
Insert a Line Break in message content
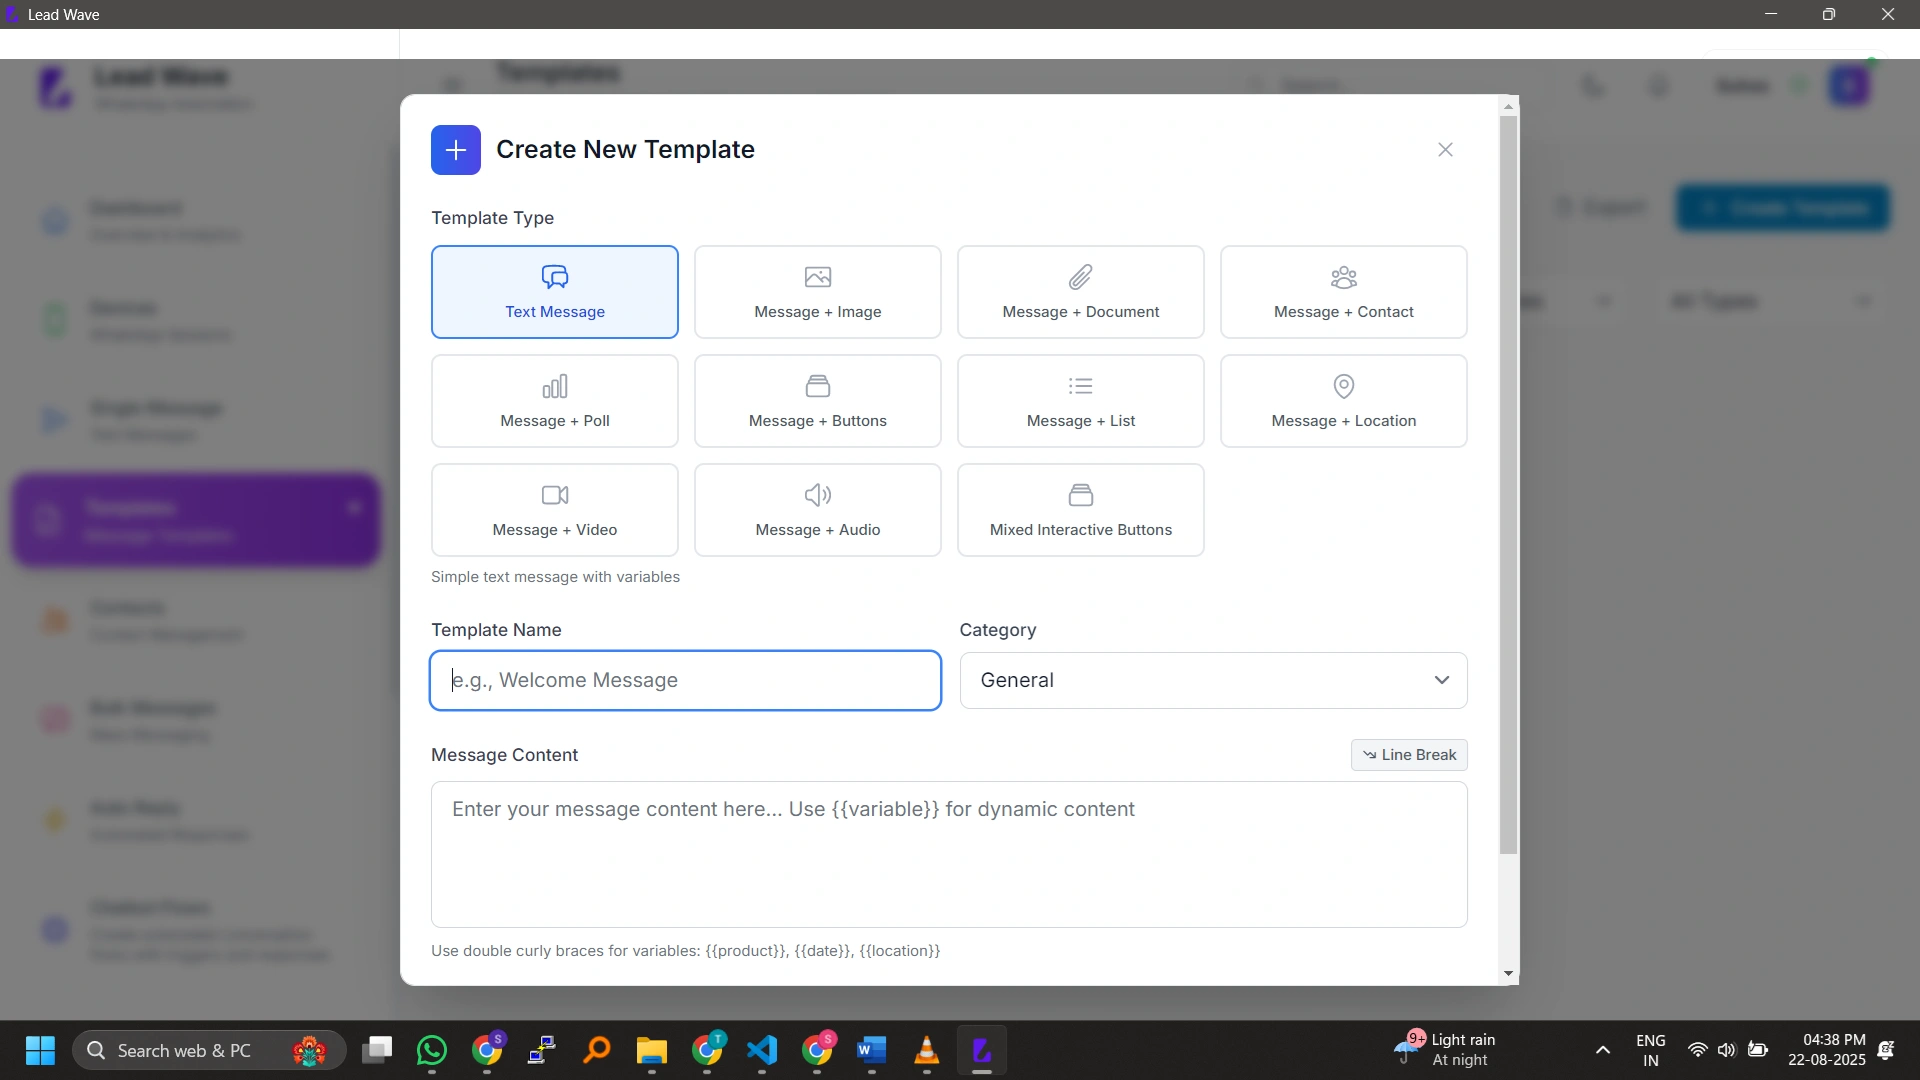pyautogui.click(x=1409, y=755)
